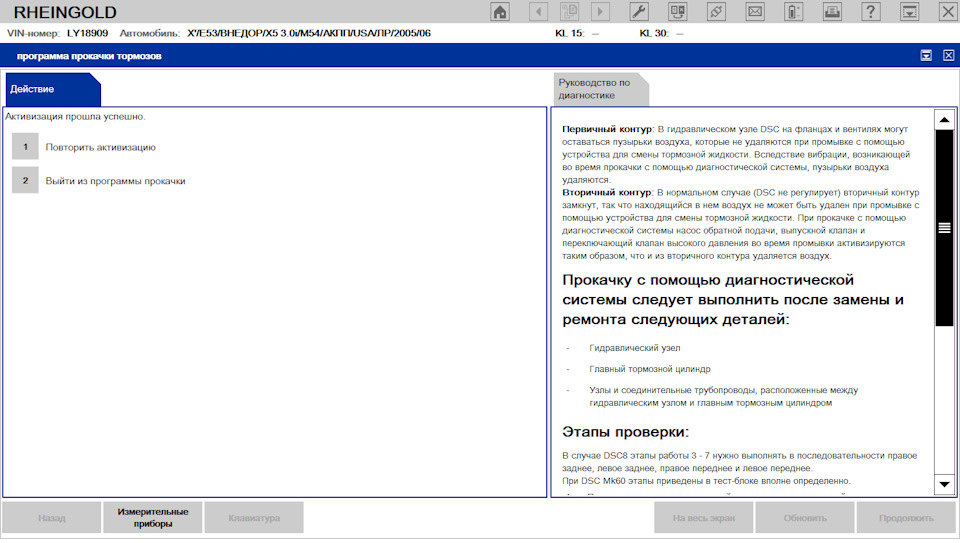Open the data exchange icon beside wrench

(x=677, y=12)
